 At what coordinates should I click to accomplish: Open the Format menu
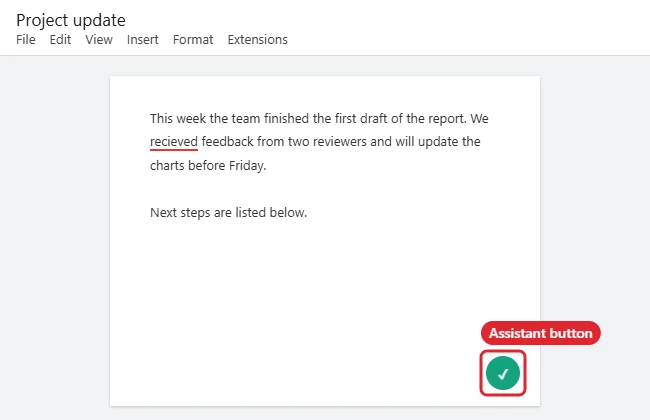193,40
